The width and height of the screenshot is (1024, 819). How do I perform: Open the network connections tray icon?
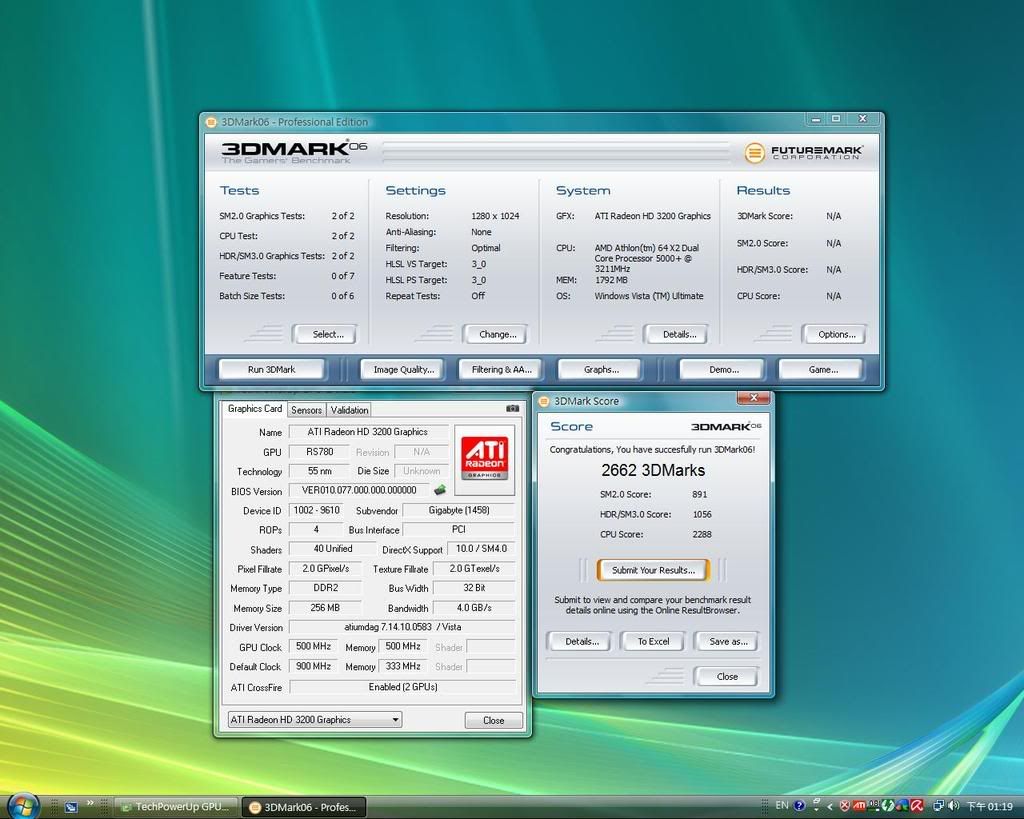(938, 806)
